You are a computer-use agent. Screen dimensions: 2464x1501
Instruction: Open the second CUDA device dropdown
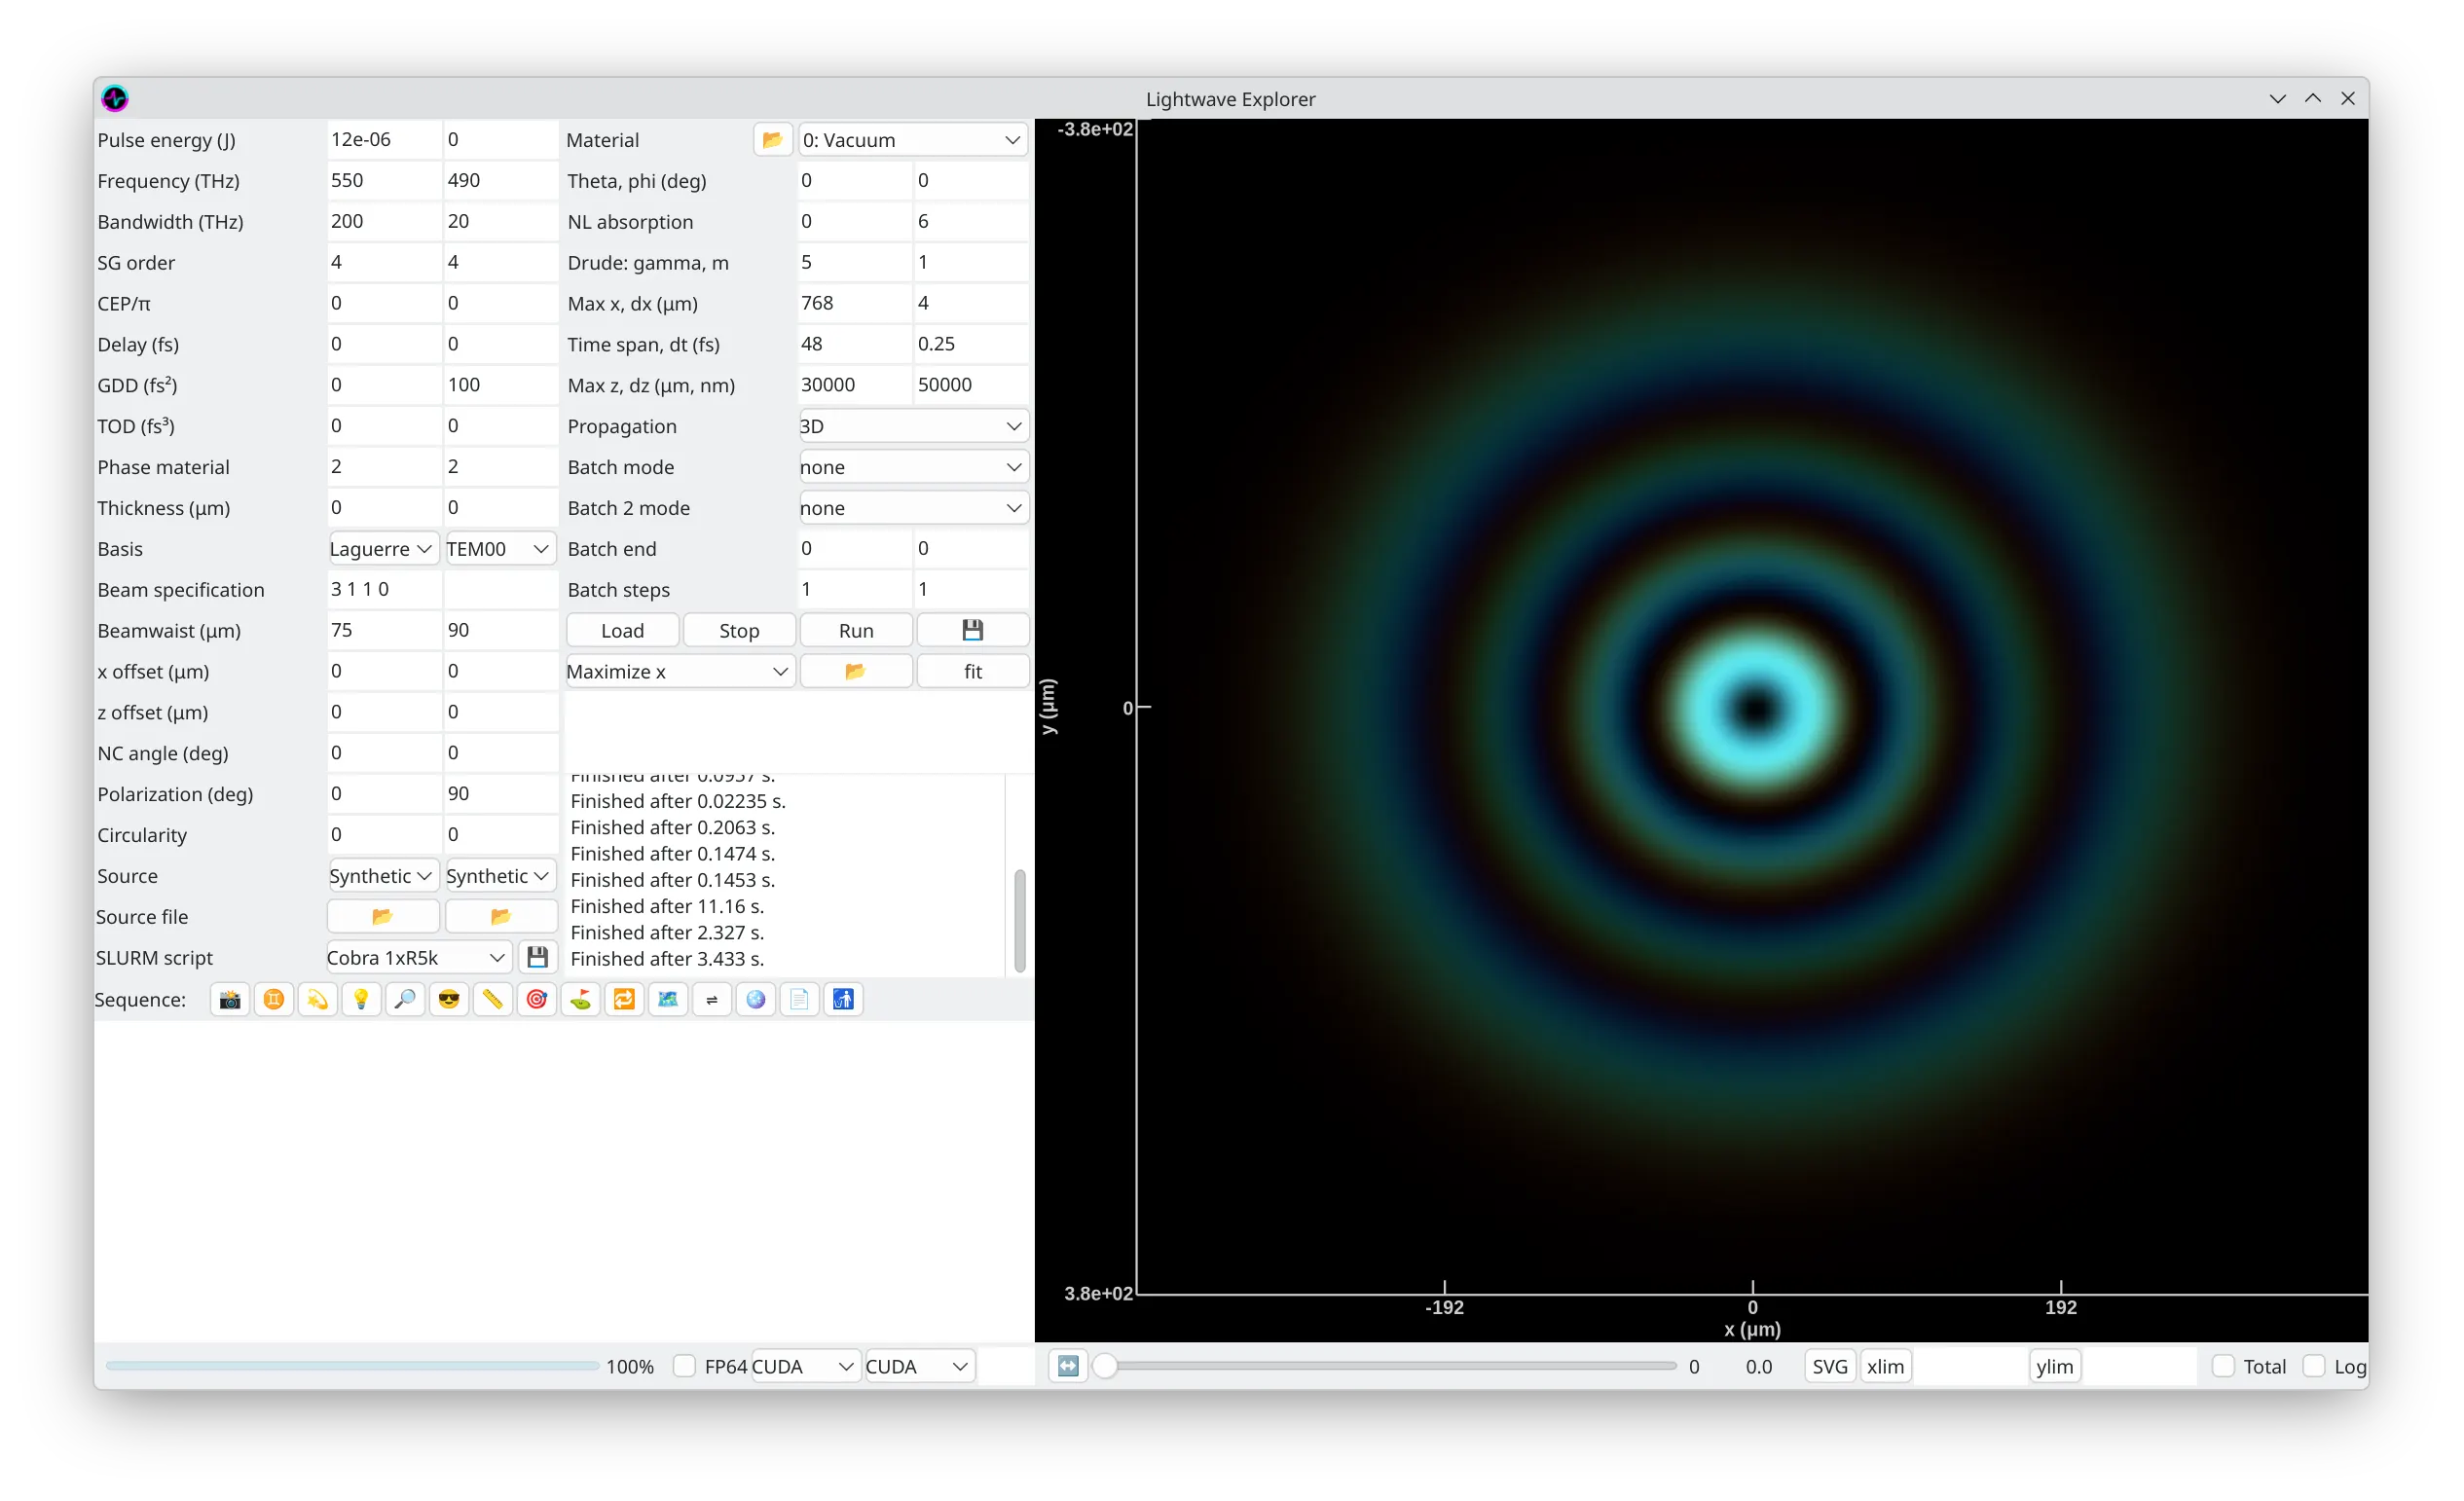(x=919, y=1366)
